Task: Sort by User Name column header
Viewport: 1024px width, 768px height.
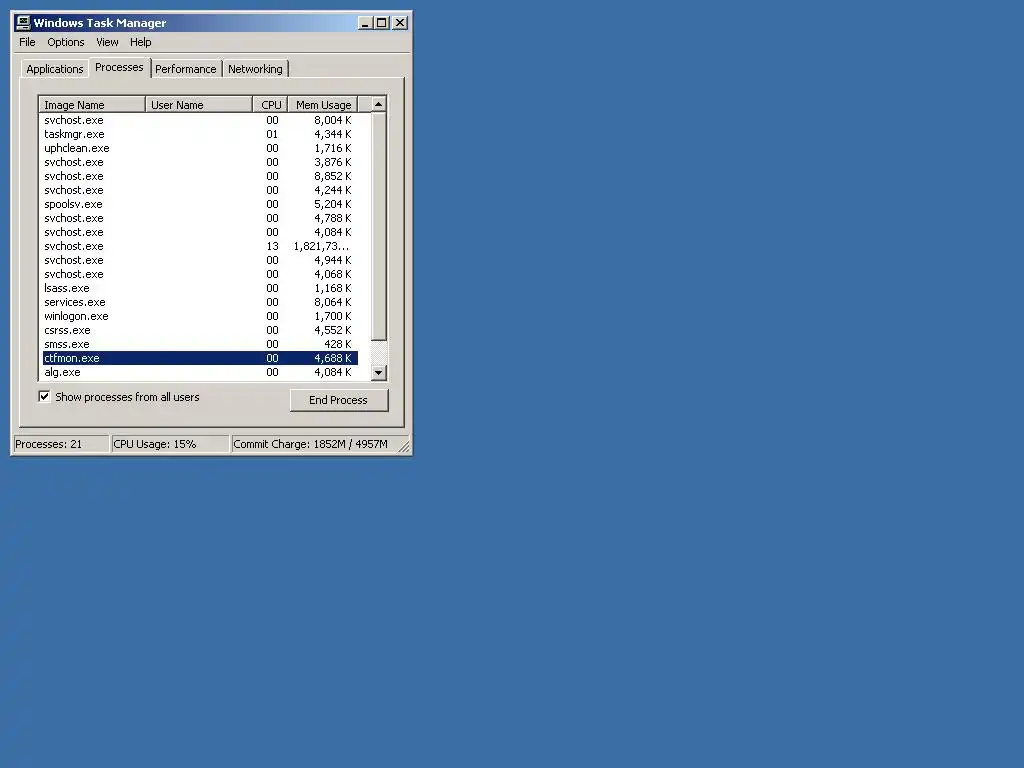Action: [199, 104]
